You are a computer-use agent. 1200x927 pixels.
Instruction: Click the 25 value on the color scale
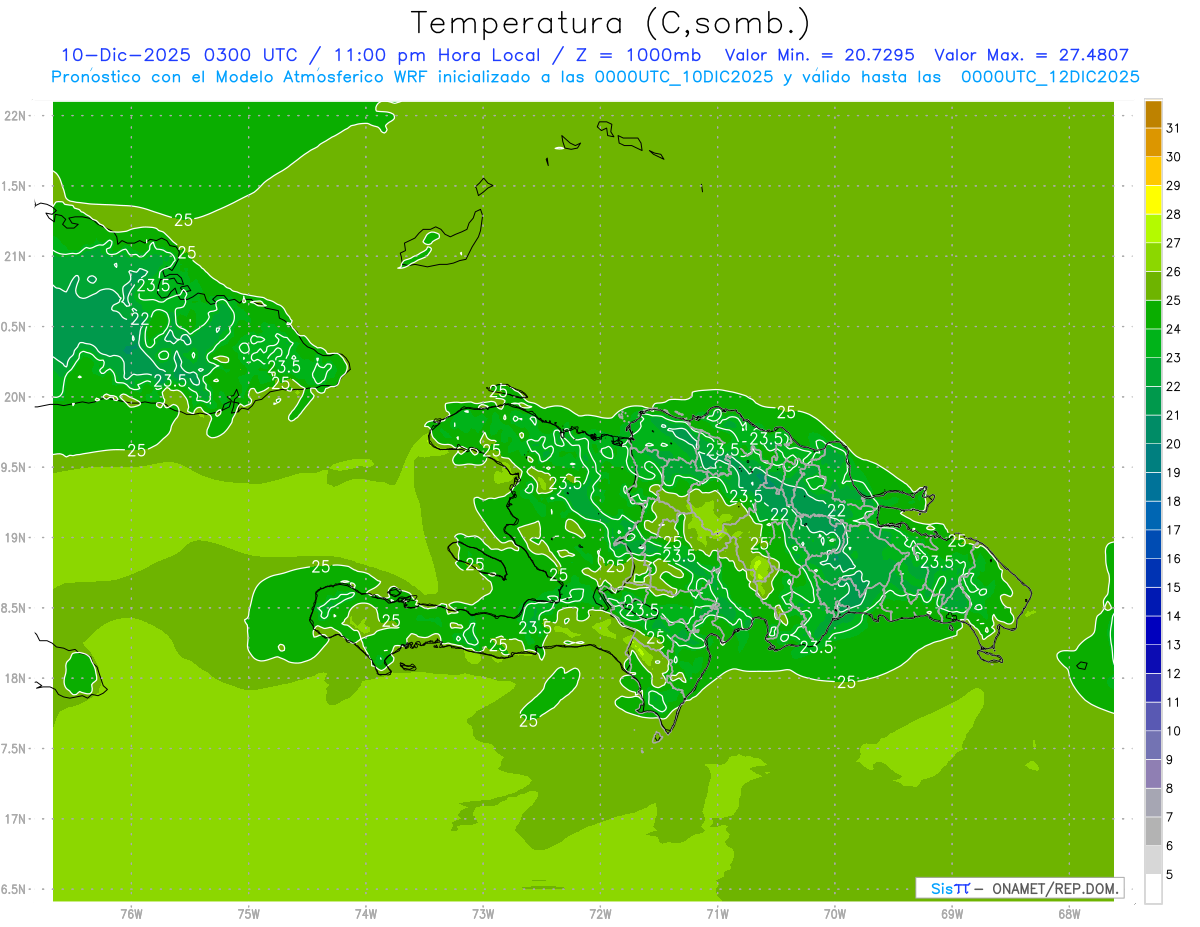(1173, 300)
